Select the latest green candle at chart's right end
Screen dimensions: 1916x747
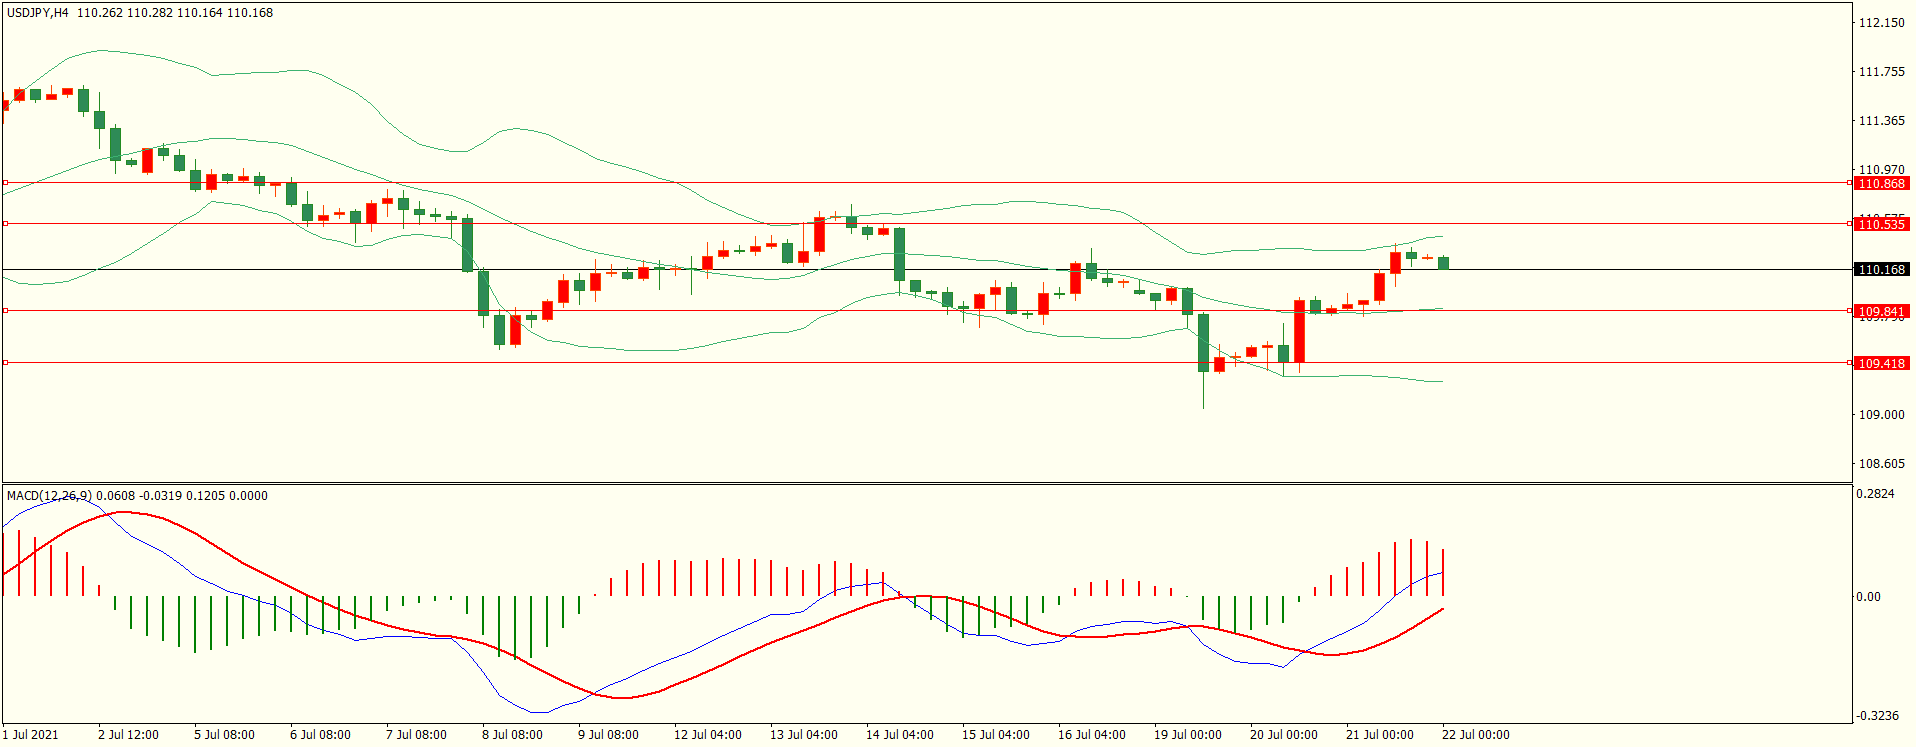click(1443, 263)
